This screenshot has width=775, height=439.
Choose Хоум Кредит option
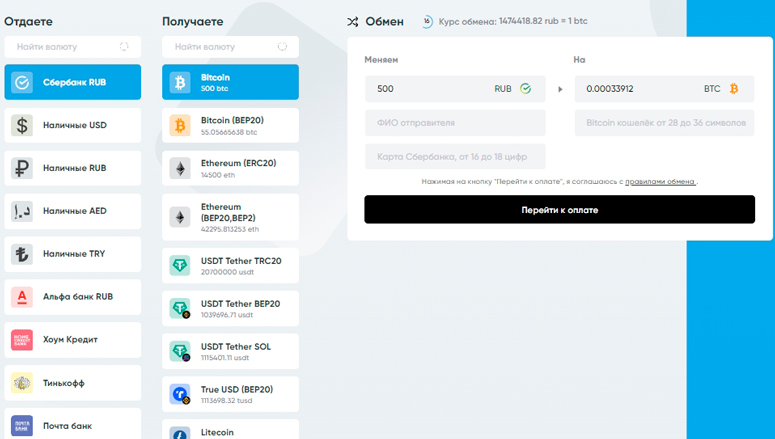pos(73,340)
